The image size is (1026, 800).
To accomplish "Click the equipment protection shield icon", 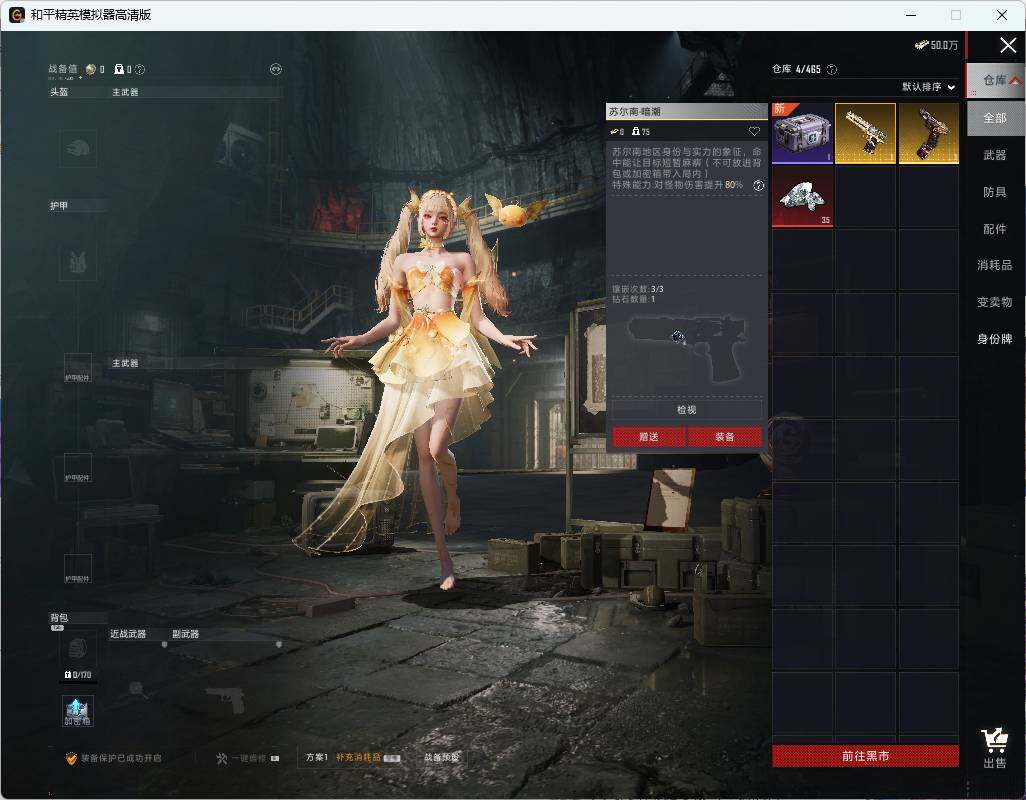I will (x=71, y=758).
